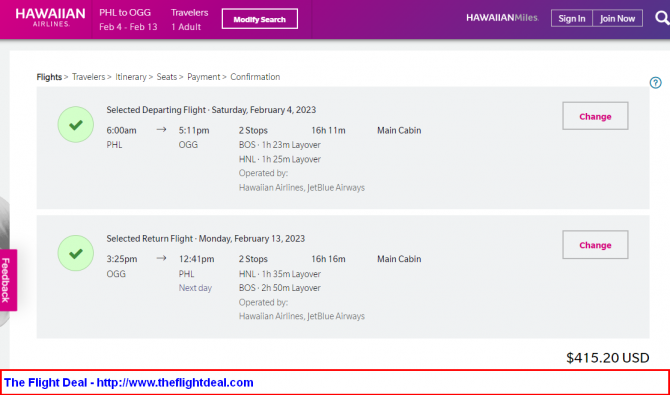Image resolution: width=670 pixels, height=395 pixels.
Task: Click the Hawaiian Airlines logo
Action: pos(50,18)
